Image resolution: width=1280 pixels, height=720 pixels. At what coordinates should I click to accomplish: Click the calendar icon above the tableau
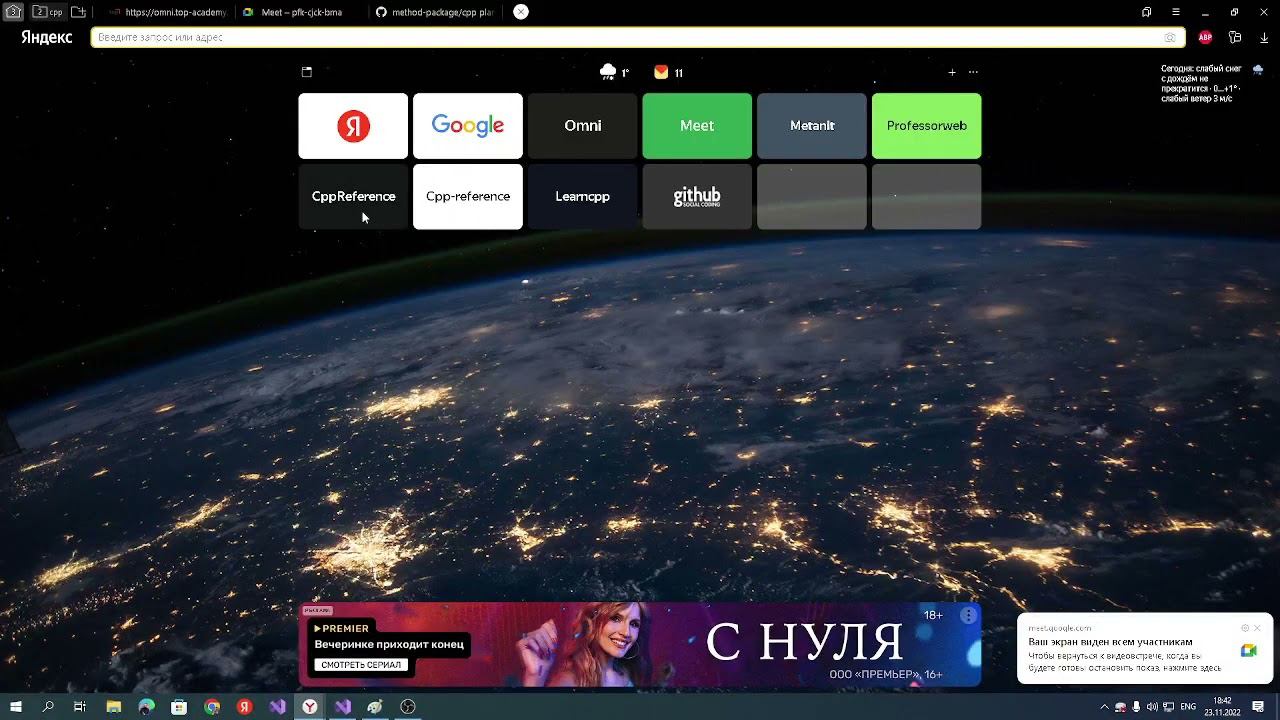pyautogui.click(x=307, y=72)
